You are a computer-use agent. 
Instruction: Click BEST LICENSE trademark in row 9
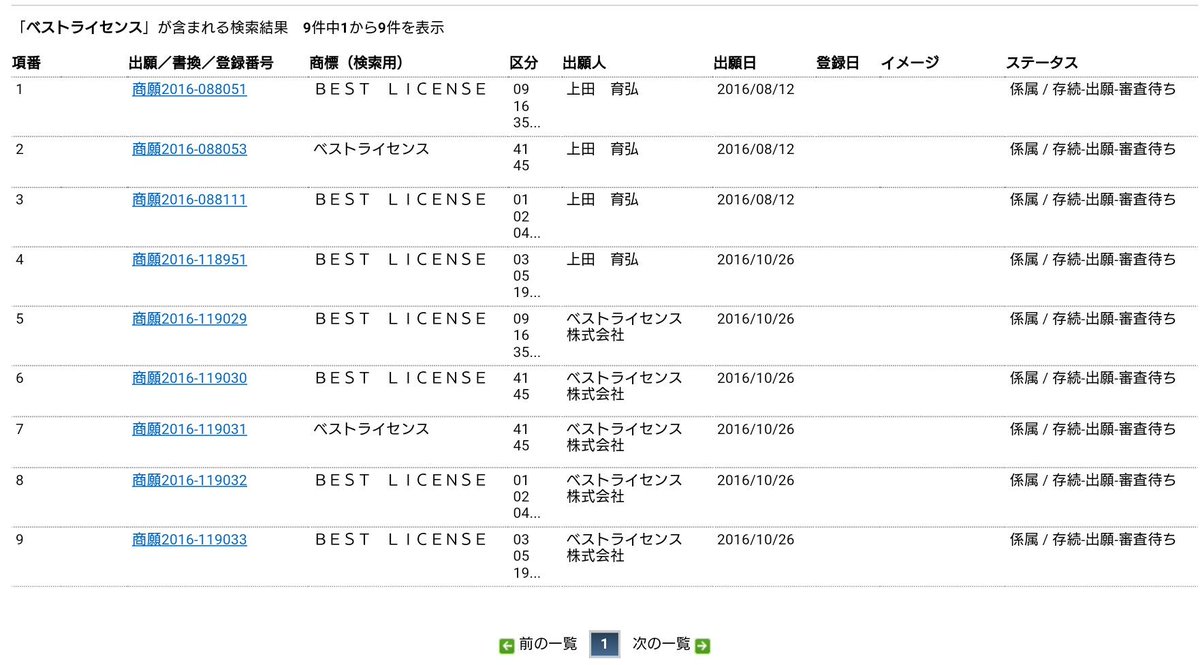(402, 540)
